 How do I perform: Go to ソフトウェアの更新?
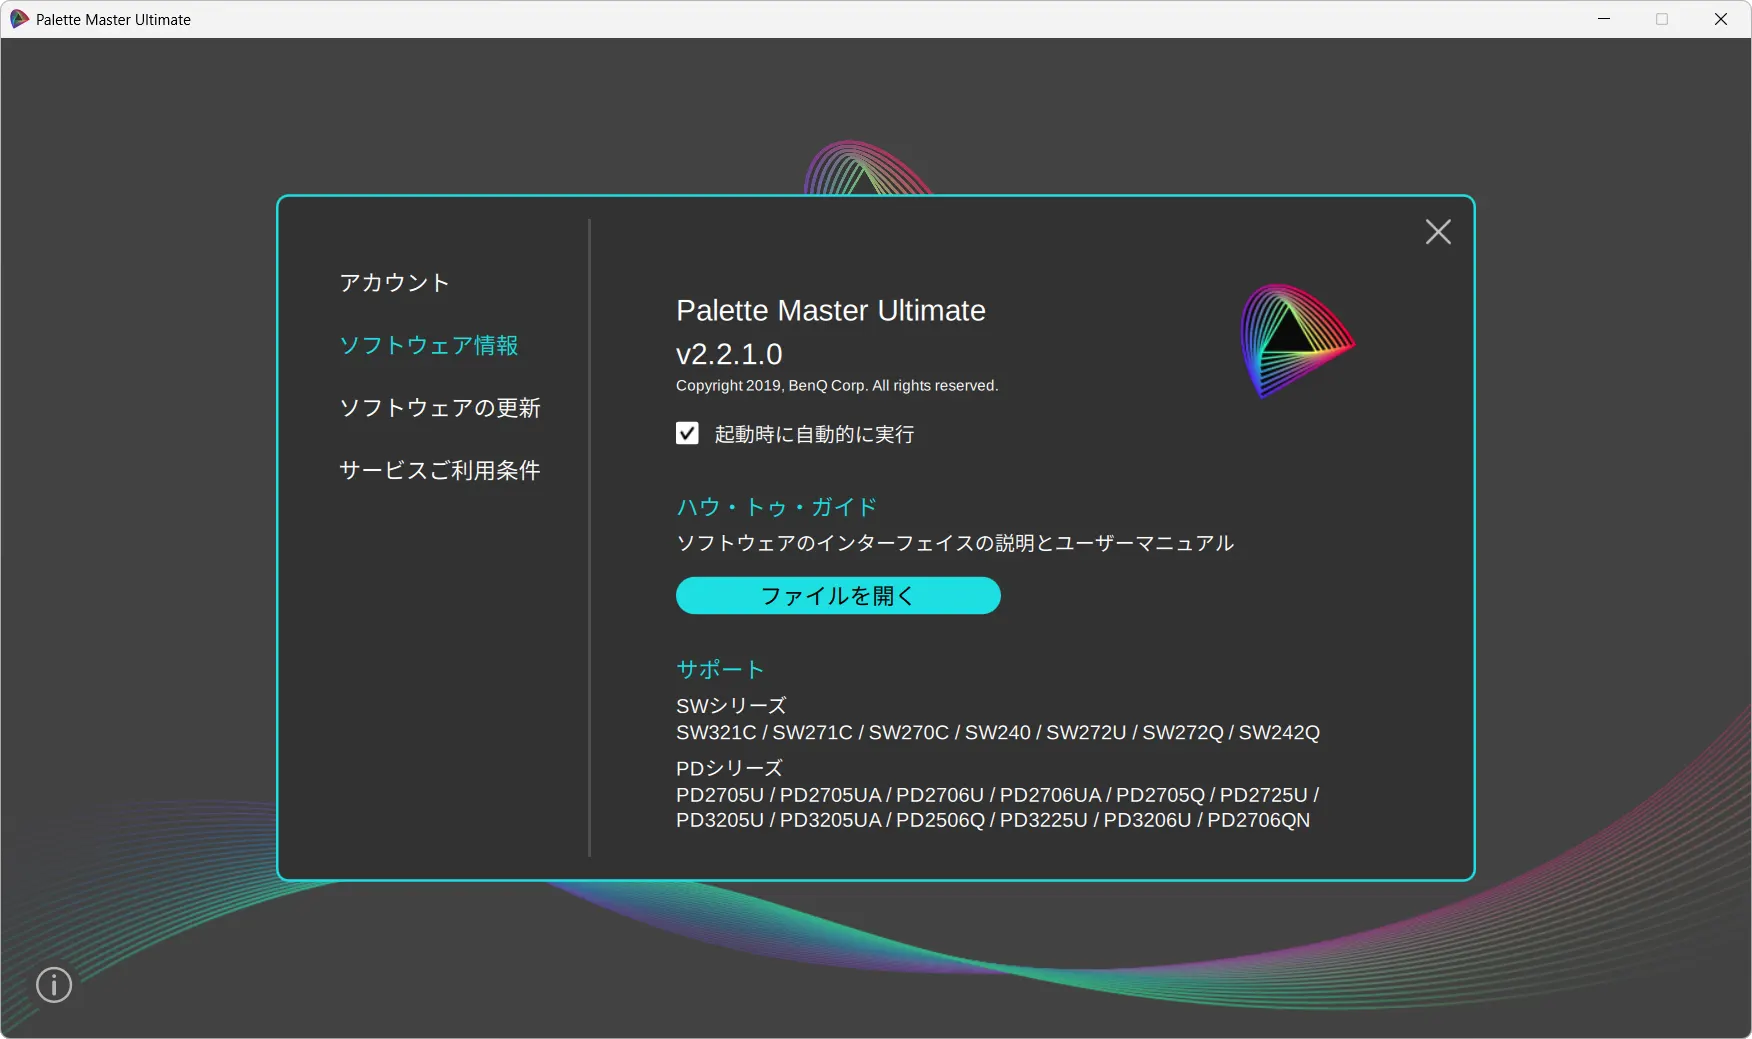coord(440,408)
